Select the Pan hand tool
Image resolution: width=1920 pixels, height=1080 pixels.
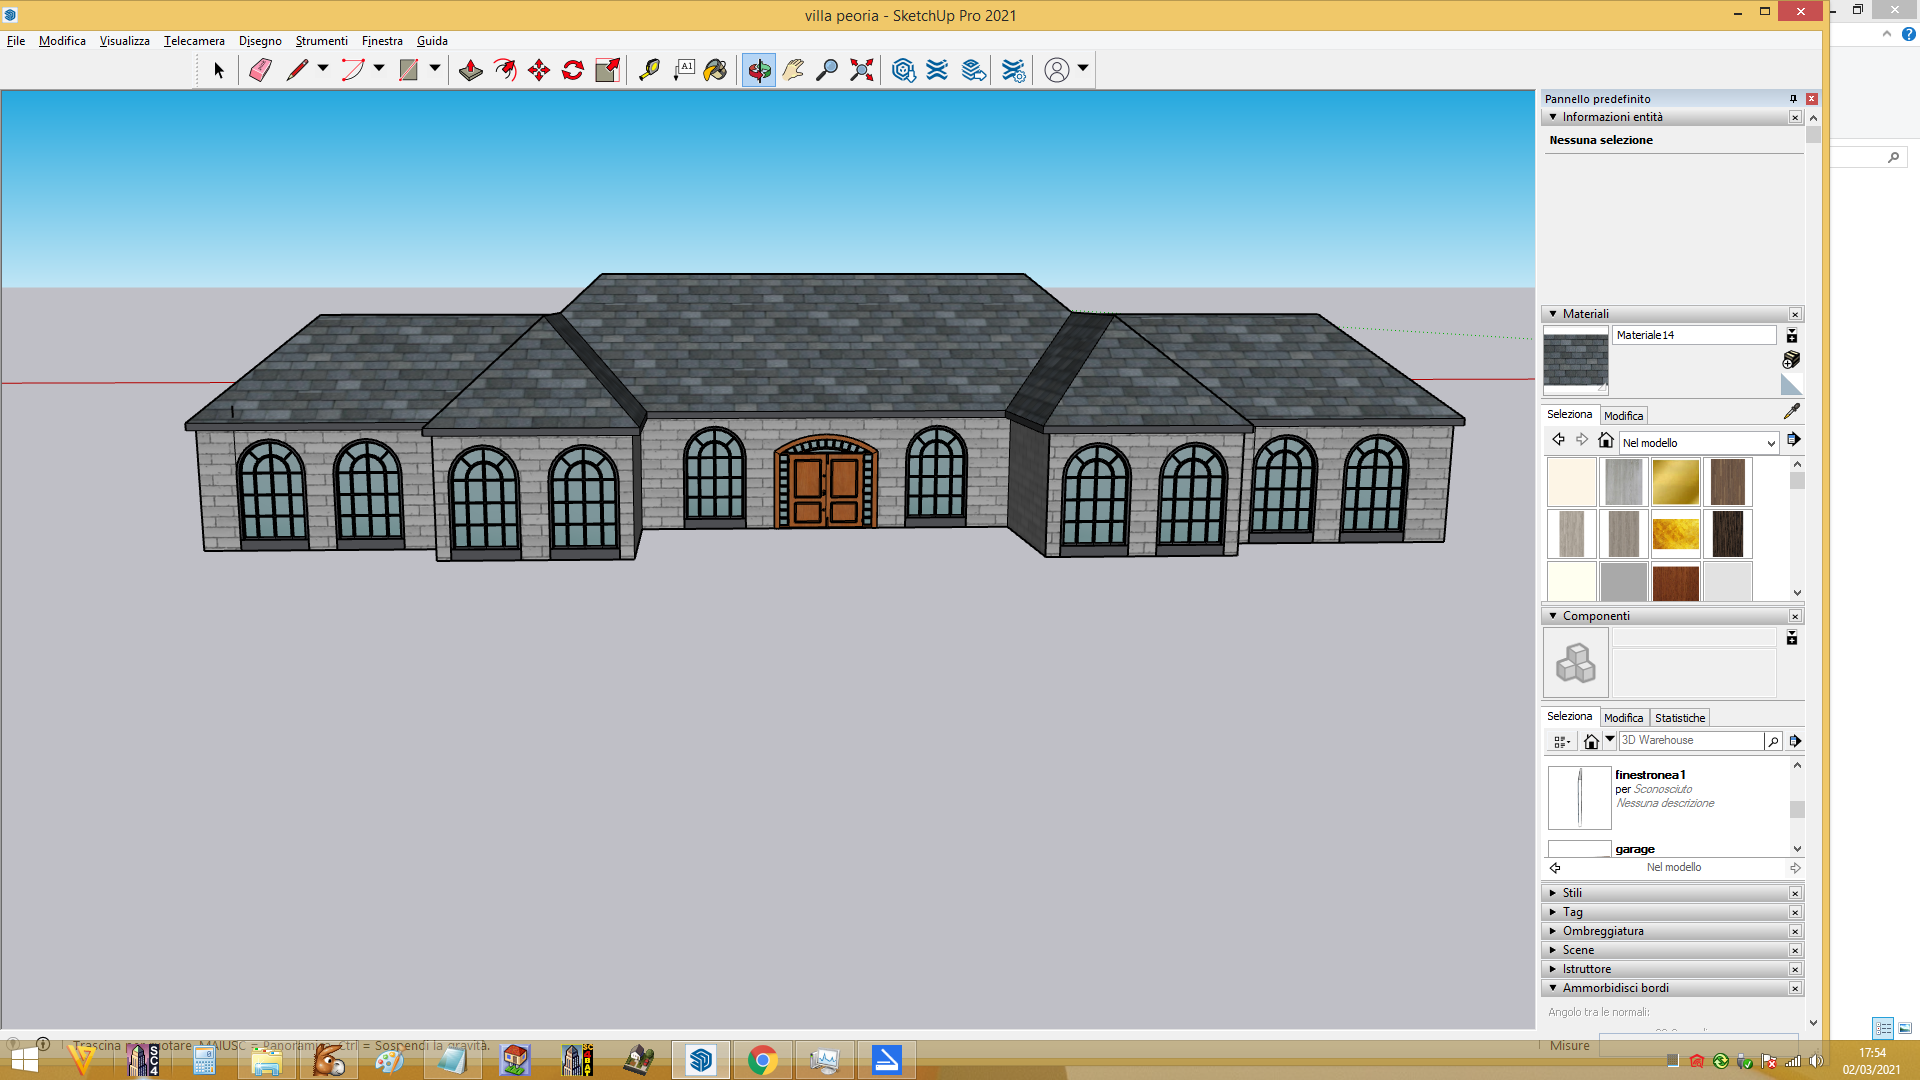(793, 70)
